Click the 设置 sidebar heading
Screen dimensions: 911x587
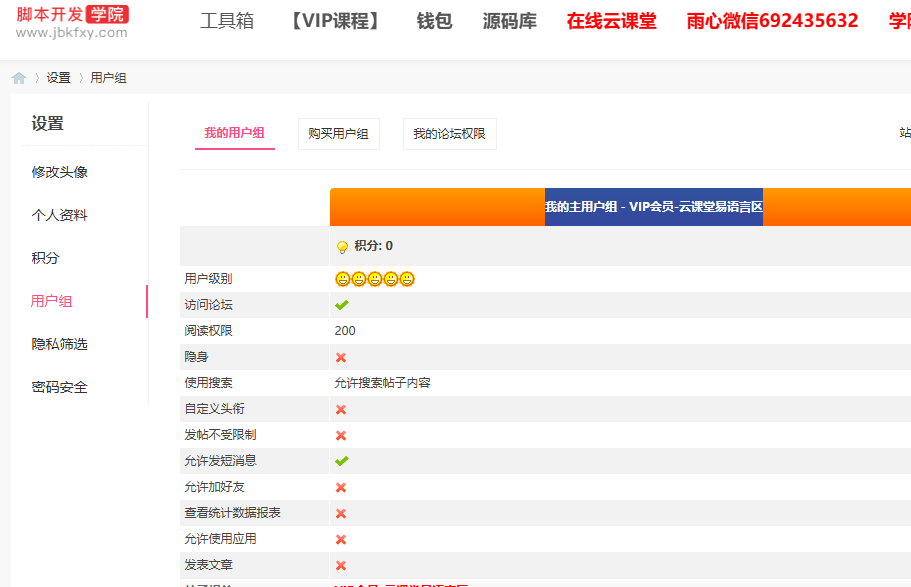point(48,123)
